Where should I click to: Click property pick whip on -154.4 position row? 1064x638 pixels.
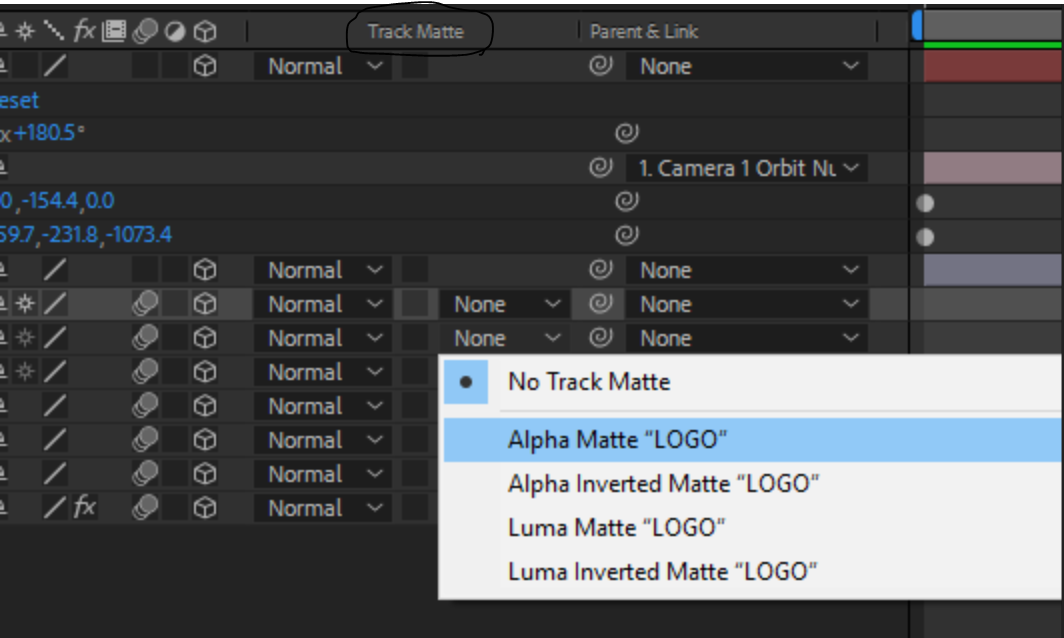click(626, 202)
